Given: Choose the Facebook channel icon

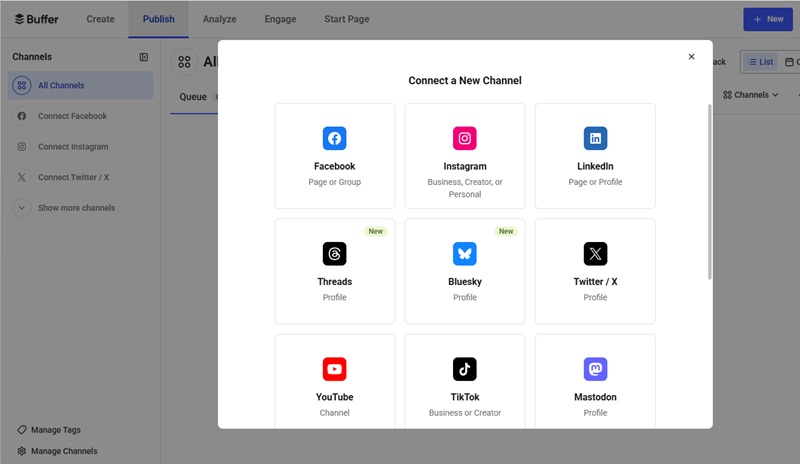Looking at the screenshot, I should [x=334, y=138].
